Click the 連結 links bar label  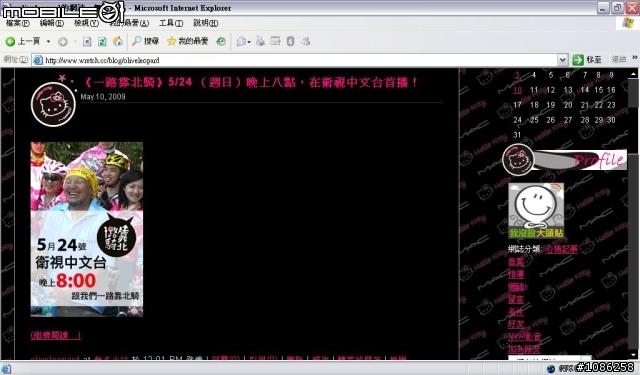click(619, 60)
